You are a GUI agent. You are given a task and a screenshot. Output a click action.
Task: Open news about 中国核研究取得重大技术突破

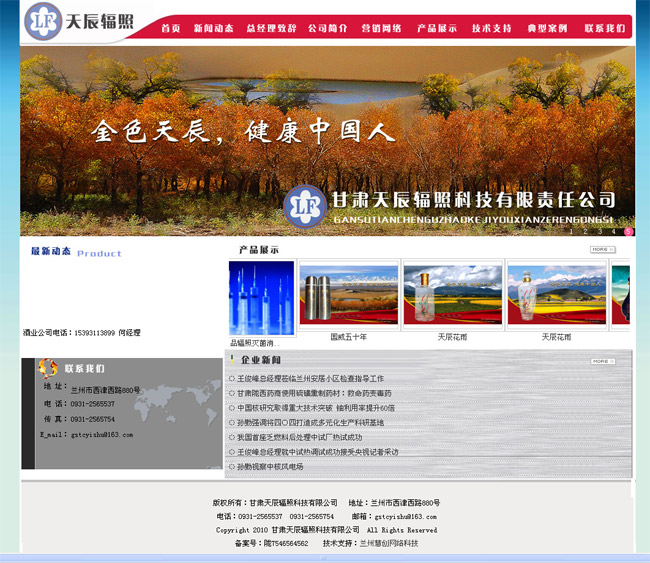pos(316,408)
